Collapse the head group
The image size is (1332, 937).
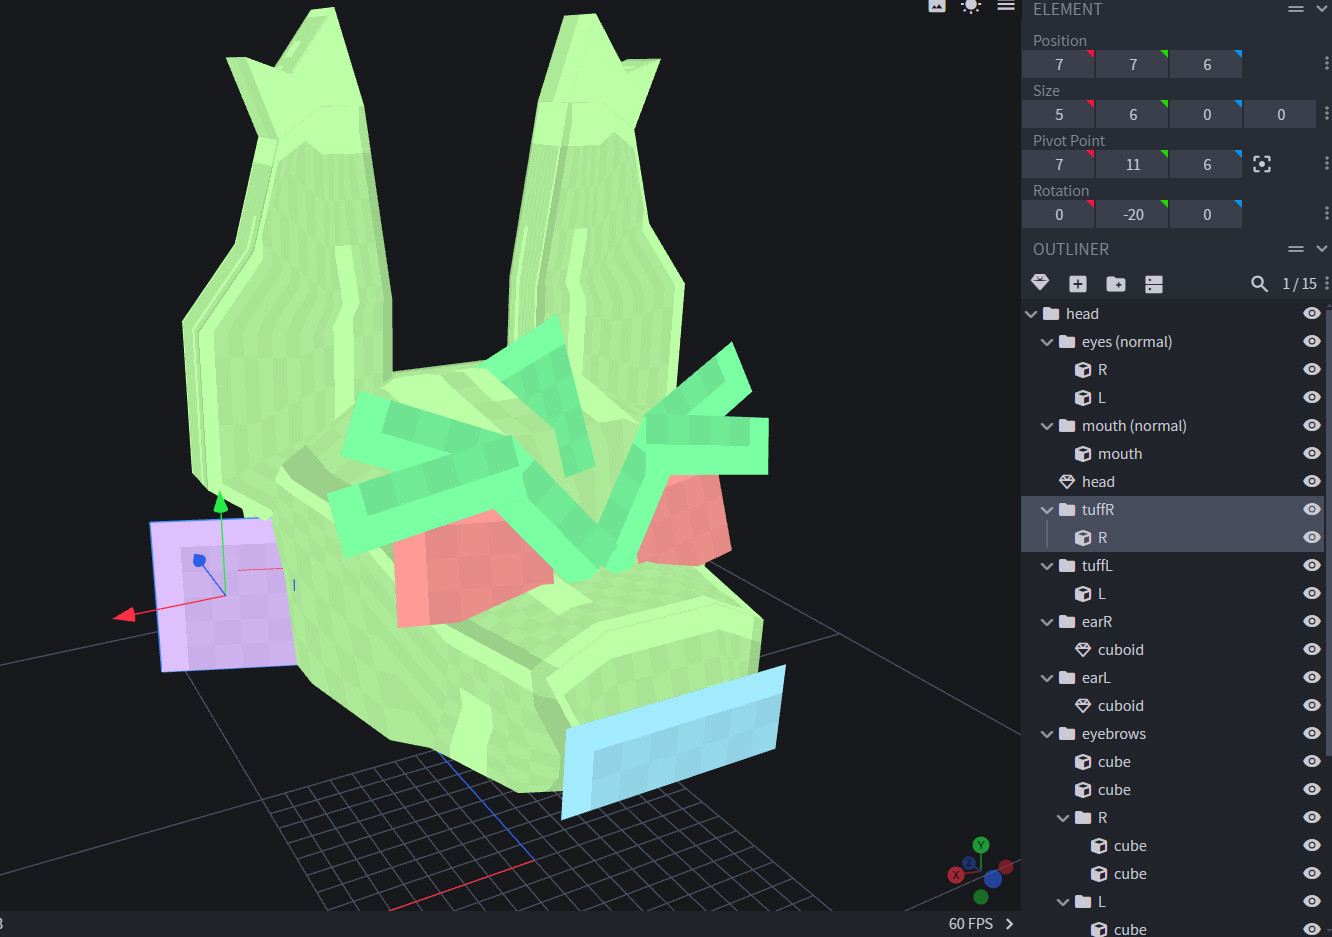pos(1031,314)
